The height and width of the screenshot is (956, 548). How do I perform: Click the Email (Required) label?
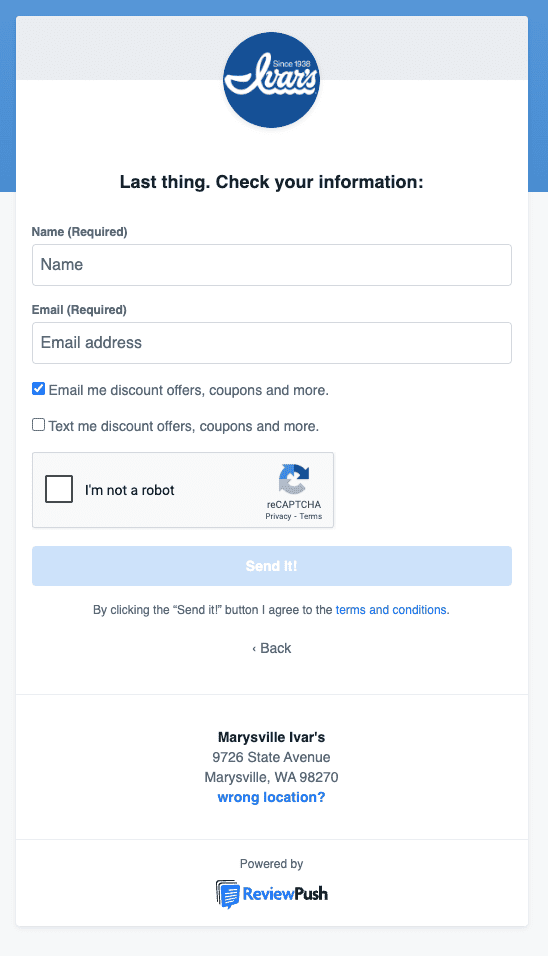(79, 310)
